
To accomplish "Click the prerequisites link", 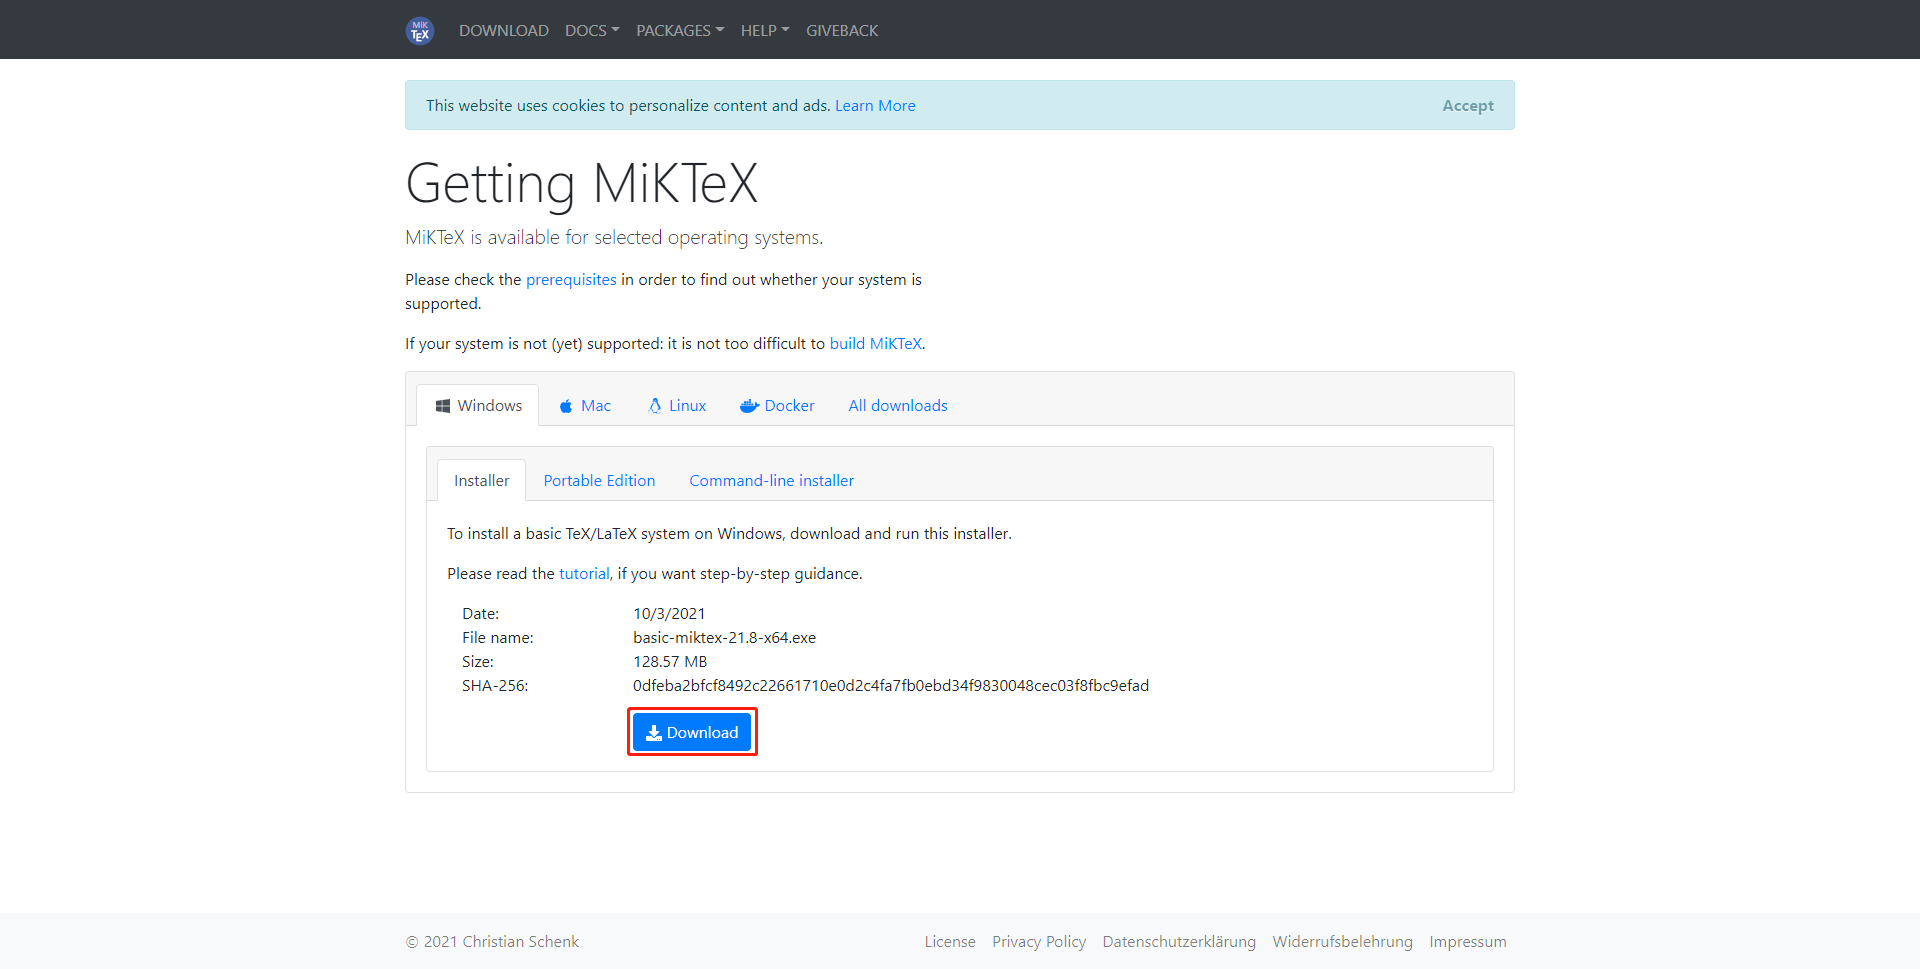I will pyautogui.click(x=570, y=279).
